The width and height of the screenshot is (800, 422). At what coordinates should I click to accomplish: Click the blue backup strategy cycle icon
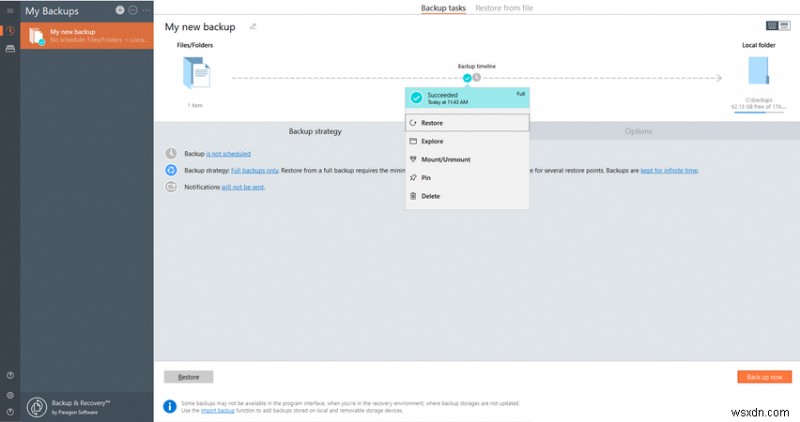[171, 170]
